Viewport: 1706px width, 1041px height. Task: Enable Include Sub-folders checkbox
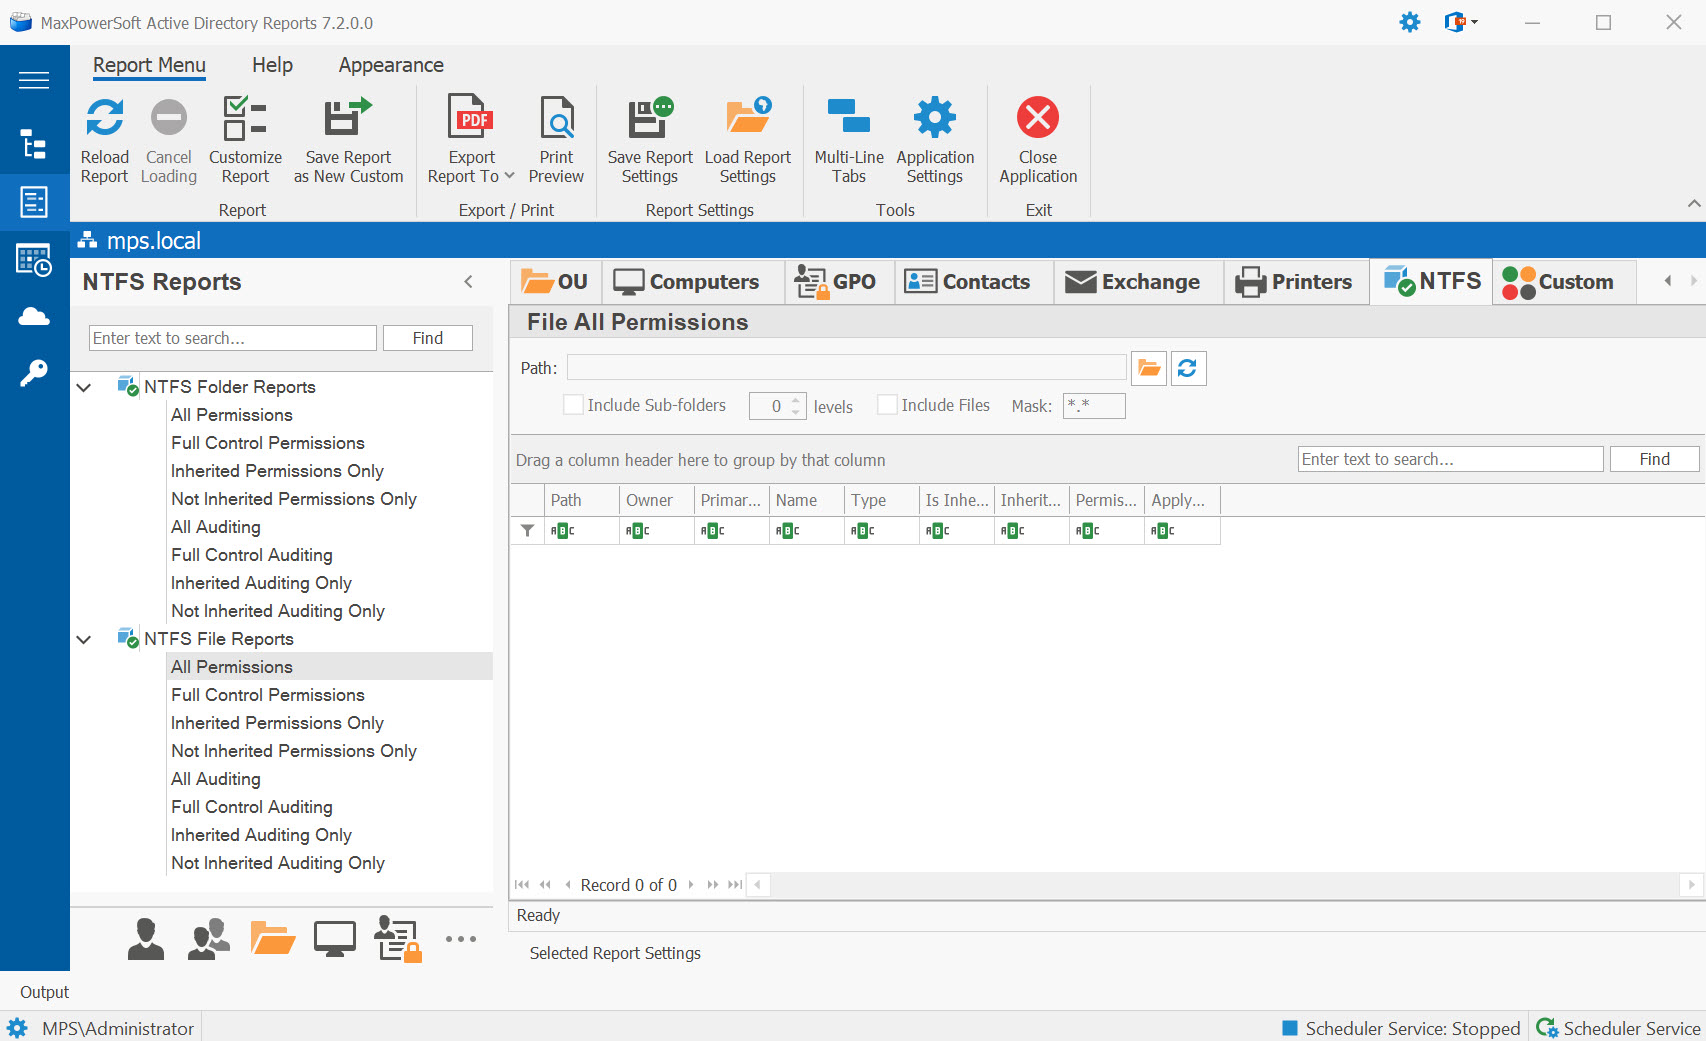click(x=574, y=405)
